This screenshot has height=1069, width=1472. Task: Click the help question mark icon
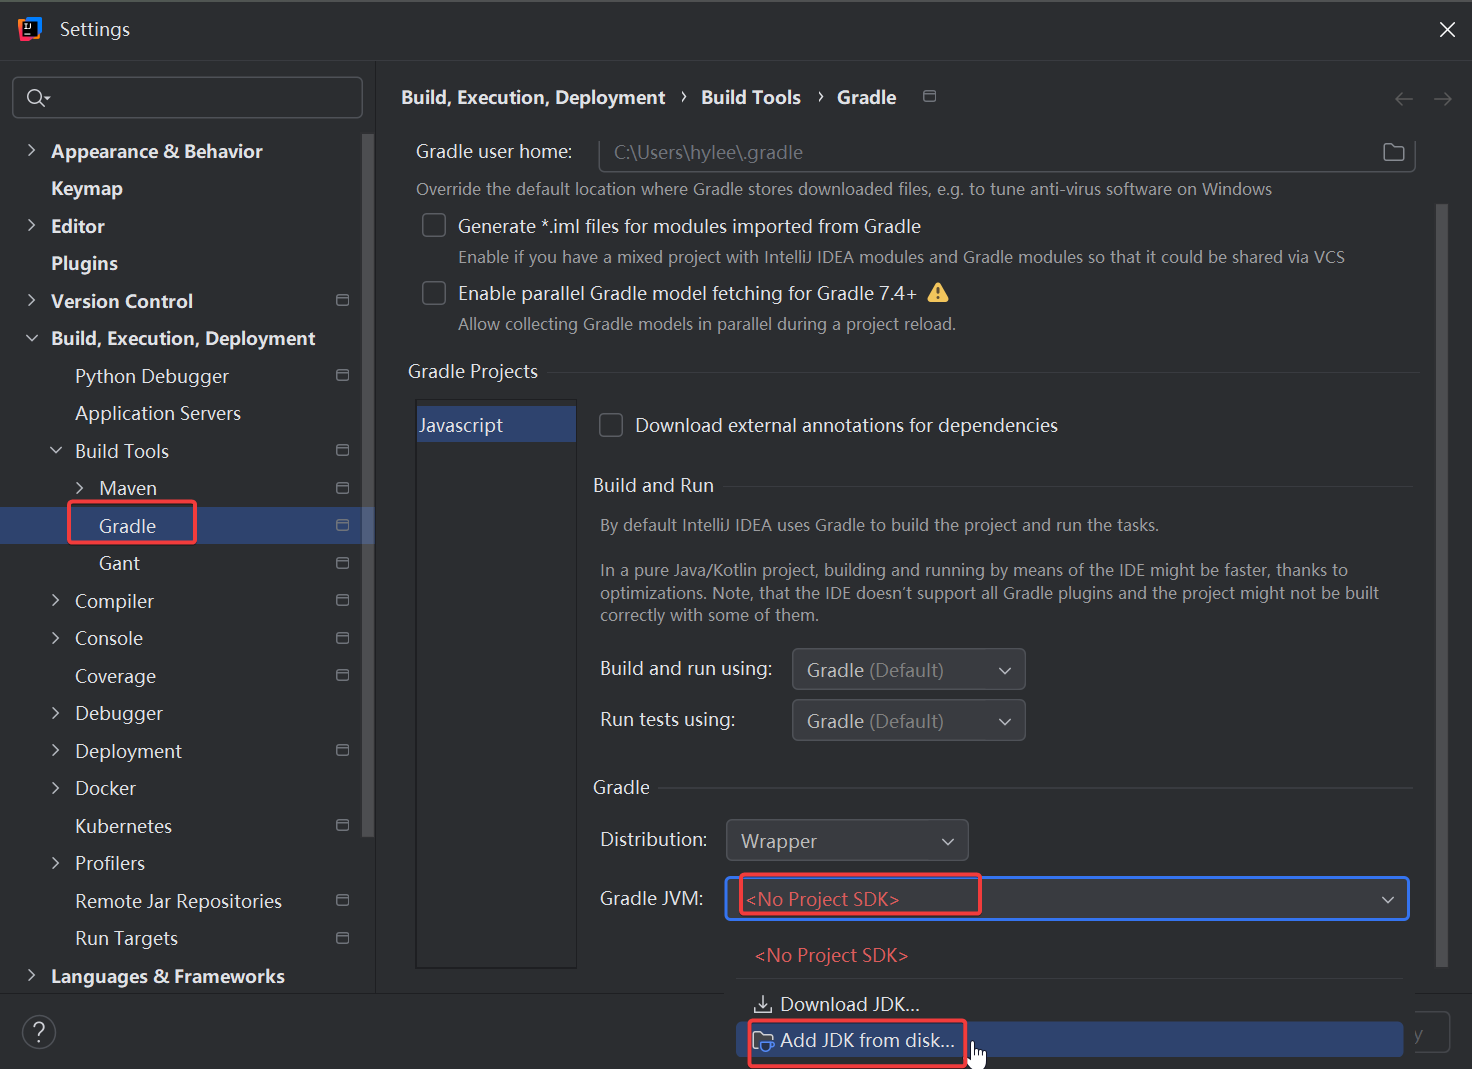39,1032
